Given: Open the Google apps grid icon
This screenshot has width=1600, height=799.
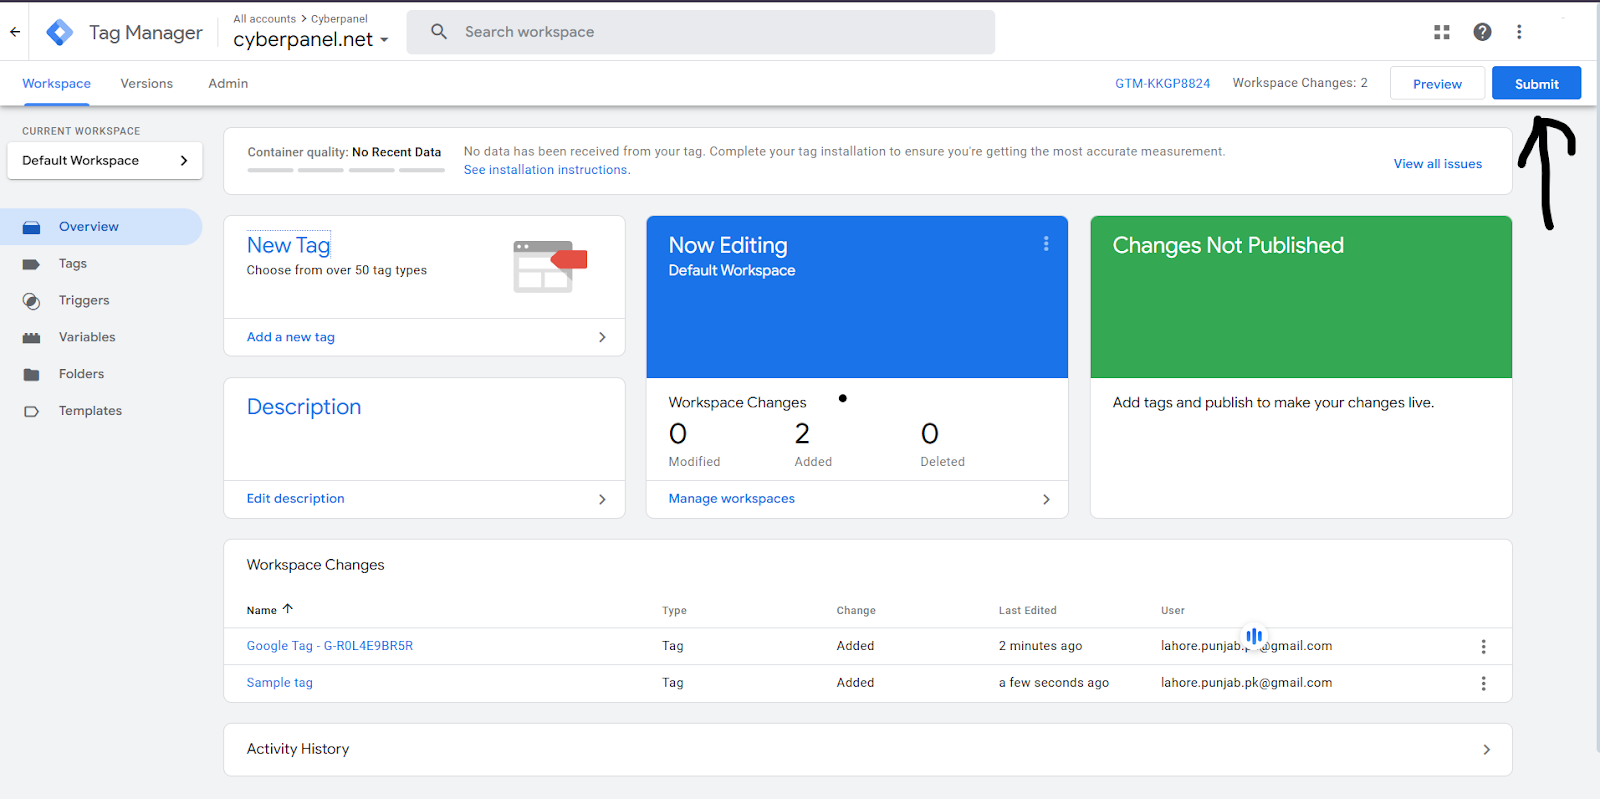Looking at the screenshot, I should (x=1442, y=32).
